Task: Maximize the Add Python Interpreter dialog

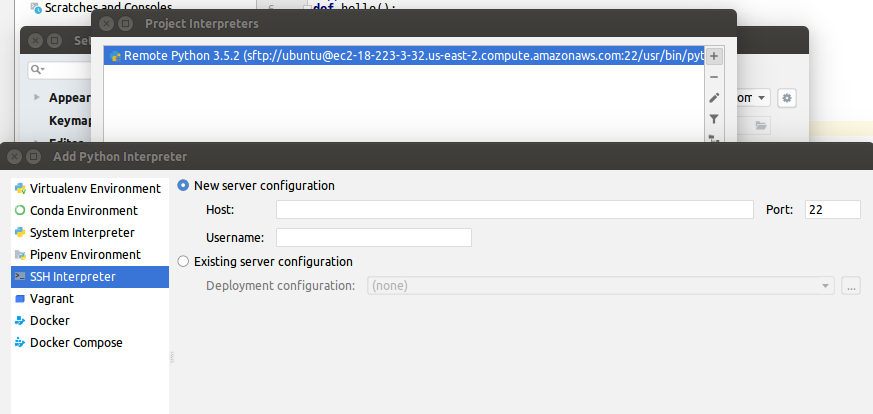Action: pos(33,157)
